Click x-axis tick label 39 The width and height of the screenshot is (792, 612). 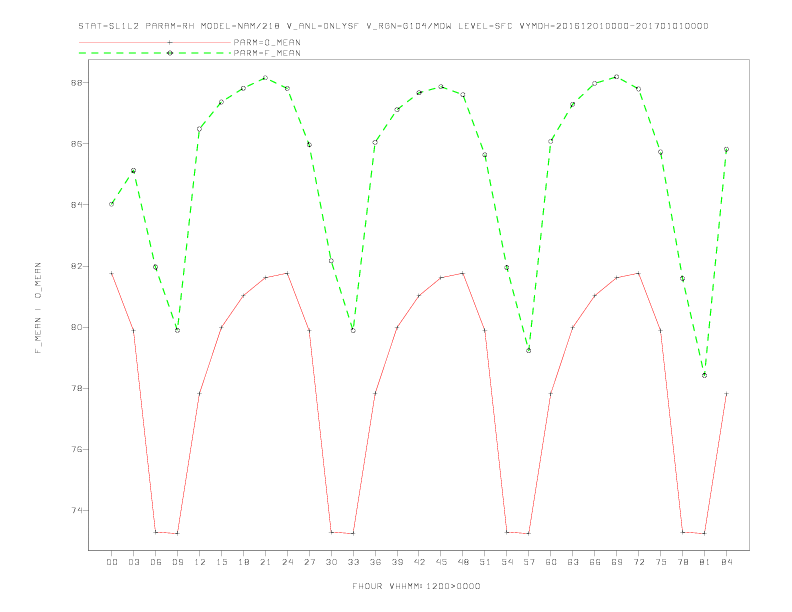(x=397, y=562)
